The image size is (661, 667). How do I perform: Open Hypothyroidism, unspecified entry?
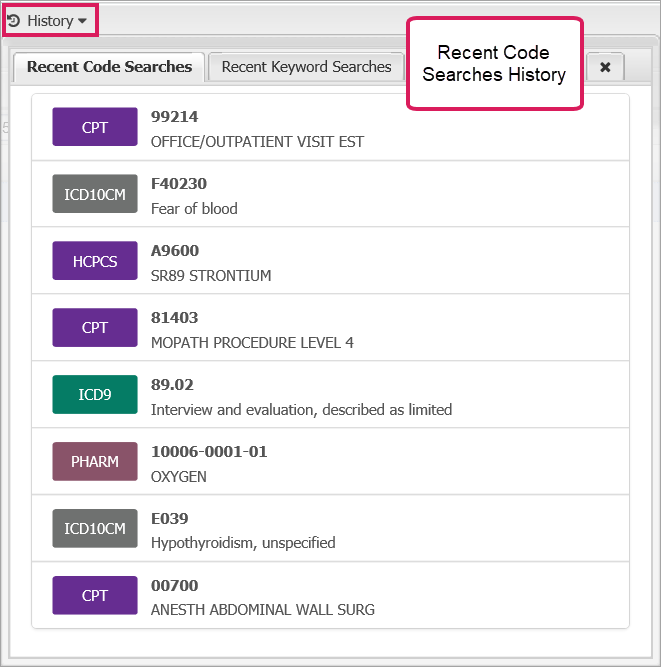243,543
